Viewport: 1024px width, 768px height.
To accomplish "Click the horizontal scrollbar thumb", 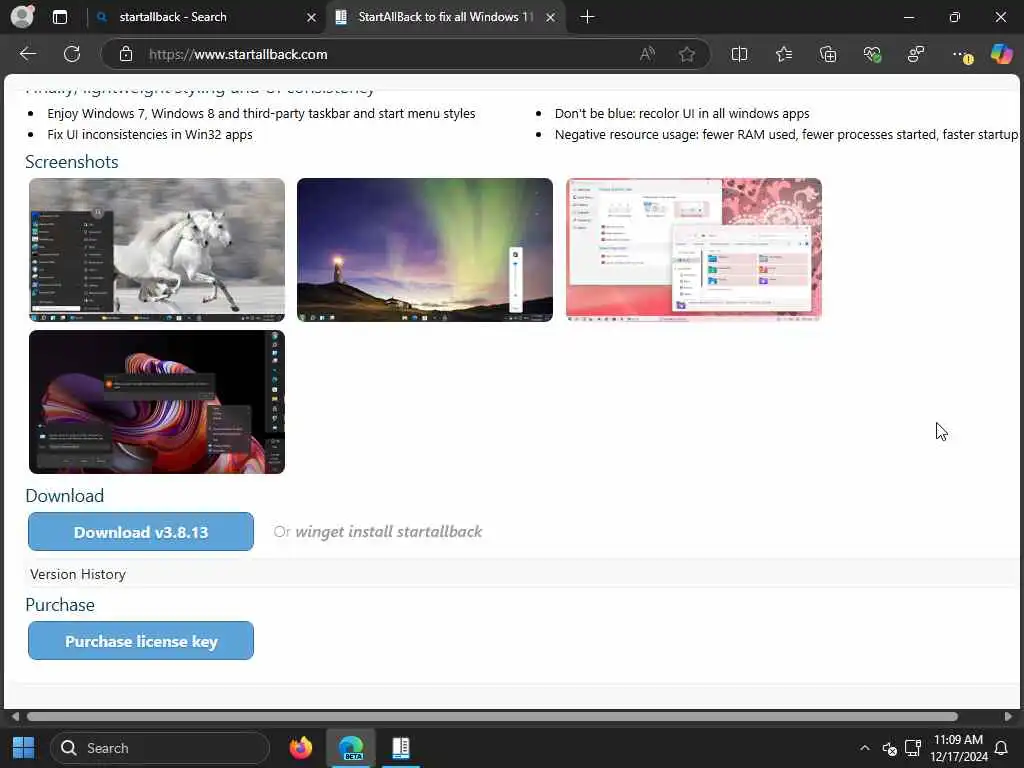I will [x=492, y=716].
